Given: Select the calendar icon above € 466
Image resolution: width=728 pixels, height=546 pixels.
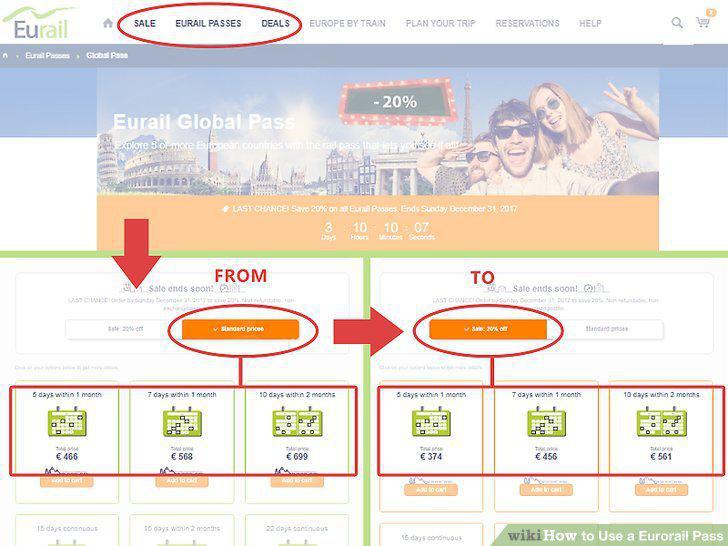Looking at the screenshot, I should pos(67,421).
